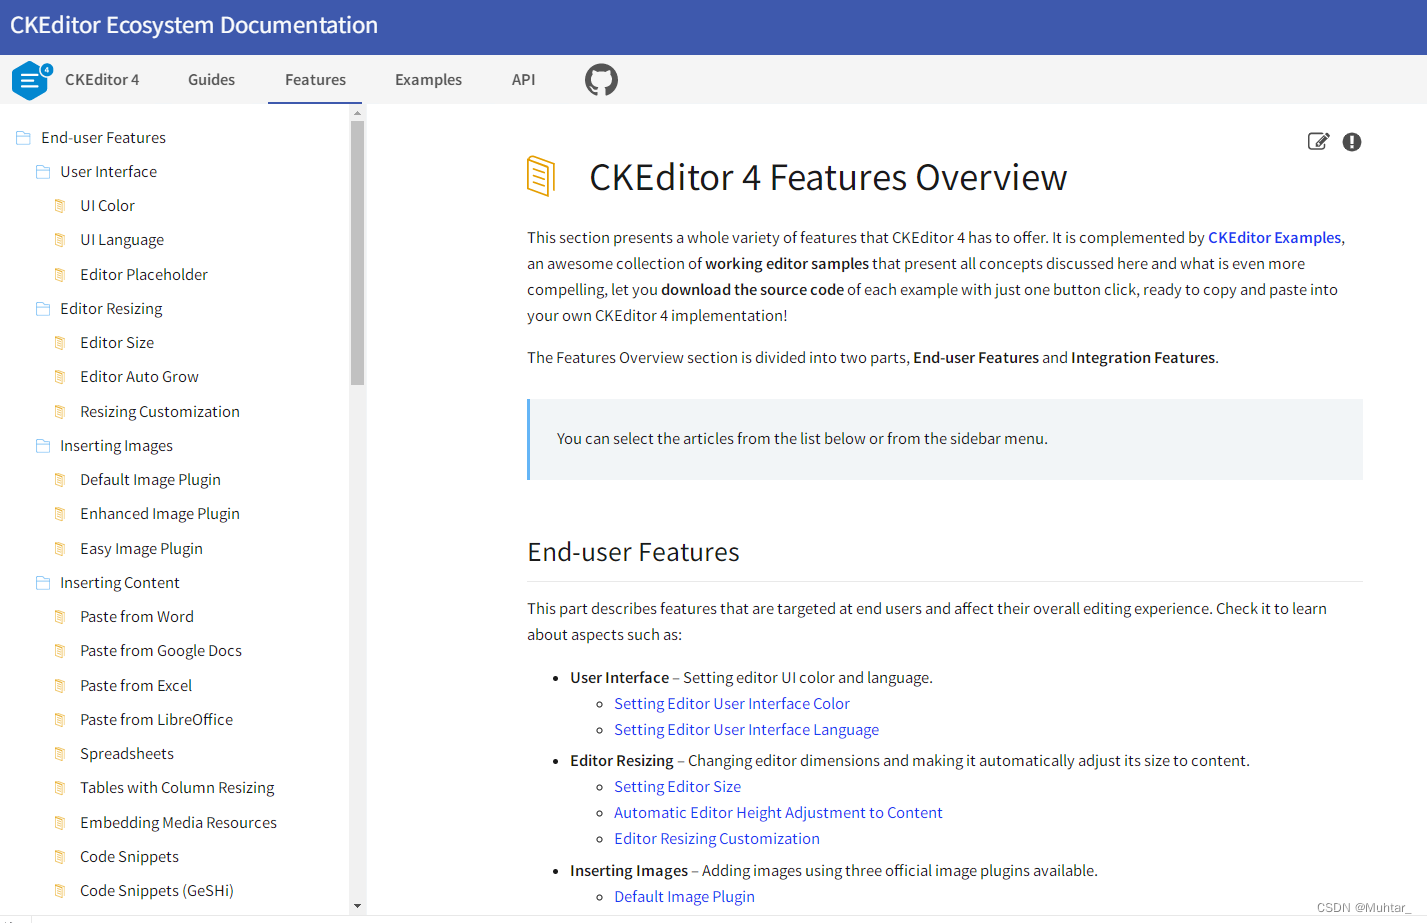The width and height of the screenshot is (1427, 923).
Task: Open Automatic Editor Height Adjustment to Content
Action: click(x=778, y=813)
